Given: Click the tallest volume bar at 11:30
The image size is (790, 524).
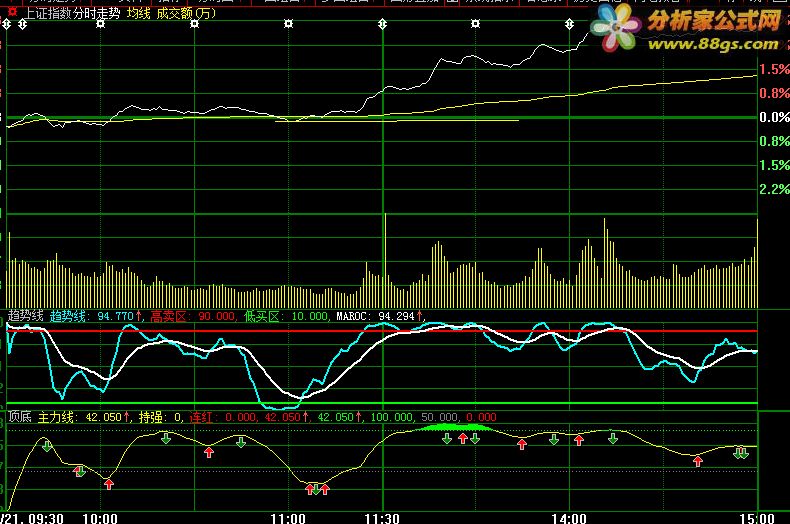Looking at the screenshot, I should 385,260.
